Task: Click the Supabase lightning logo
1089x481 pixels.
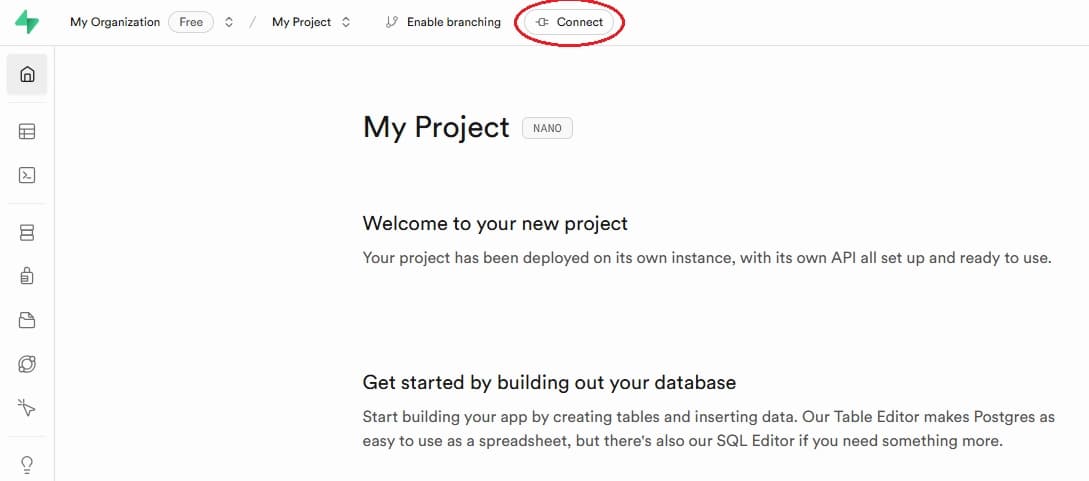Action: point(27,22)
